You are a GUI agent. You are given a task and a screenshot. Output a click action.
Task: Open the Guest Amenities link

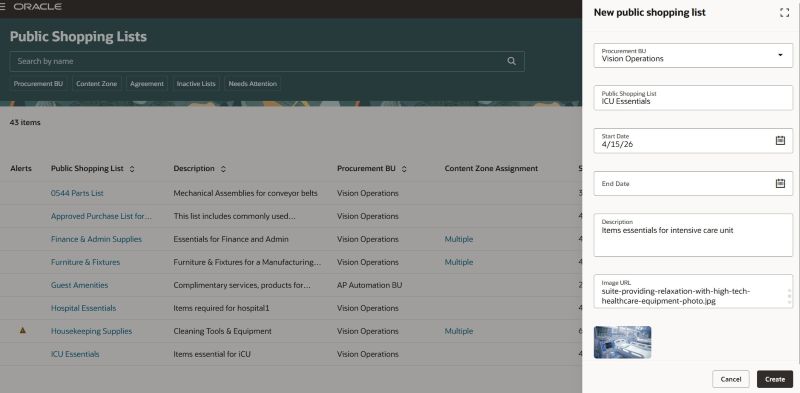(x=80, y=285)
